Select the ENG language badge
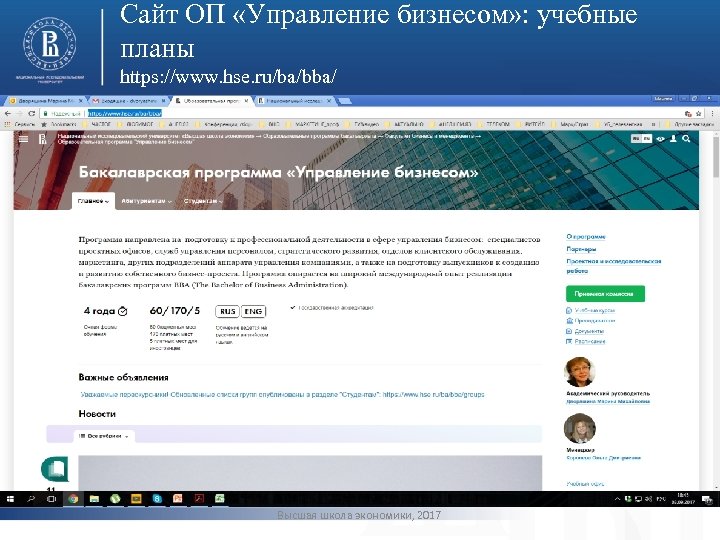Viewport: 720px width, 540px height. (253, 311)
